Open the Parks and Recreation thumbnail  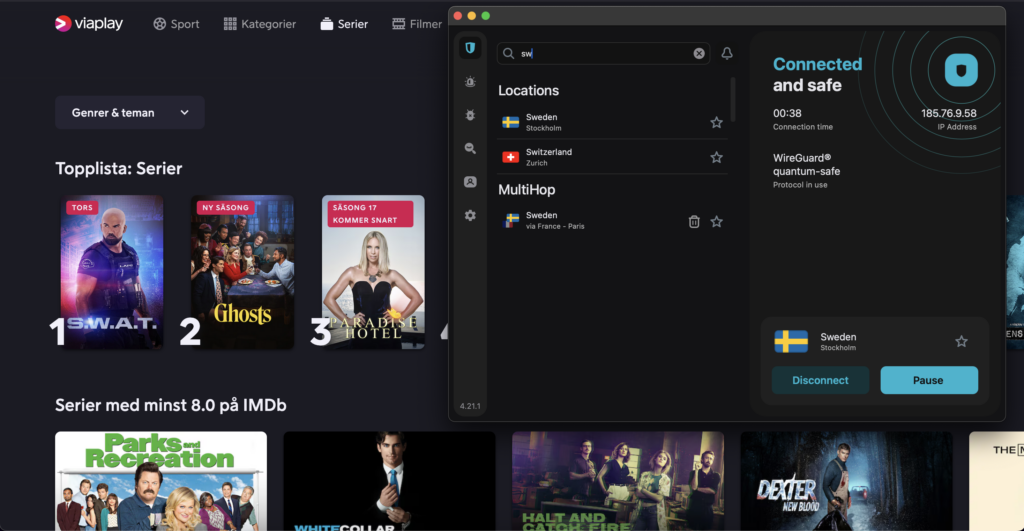pyautogui.click(x=161, y=481)
